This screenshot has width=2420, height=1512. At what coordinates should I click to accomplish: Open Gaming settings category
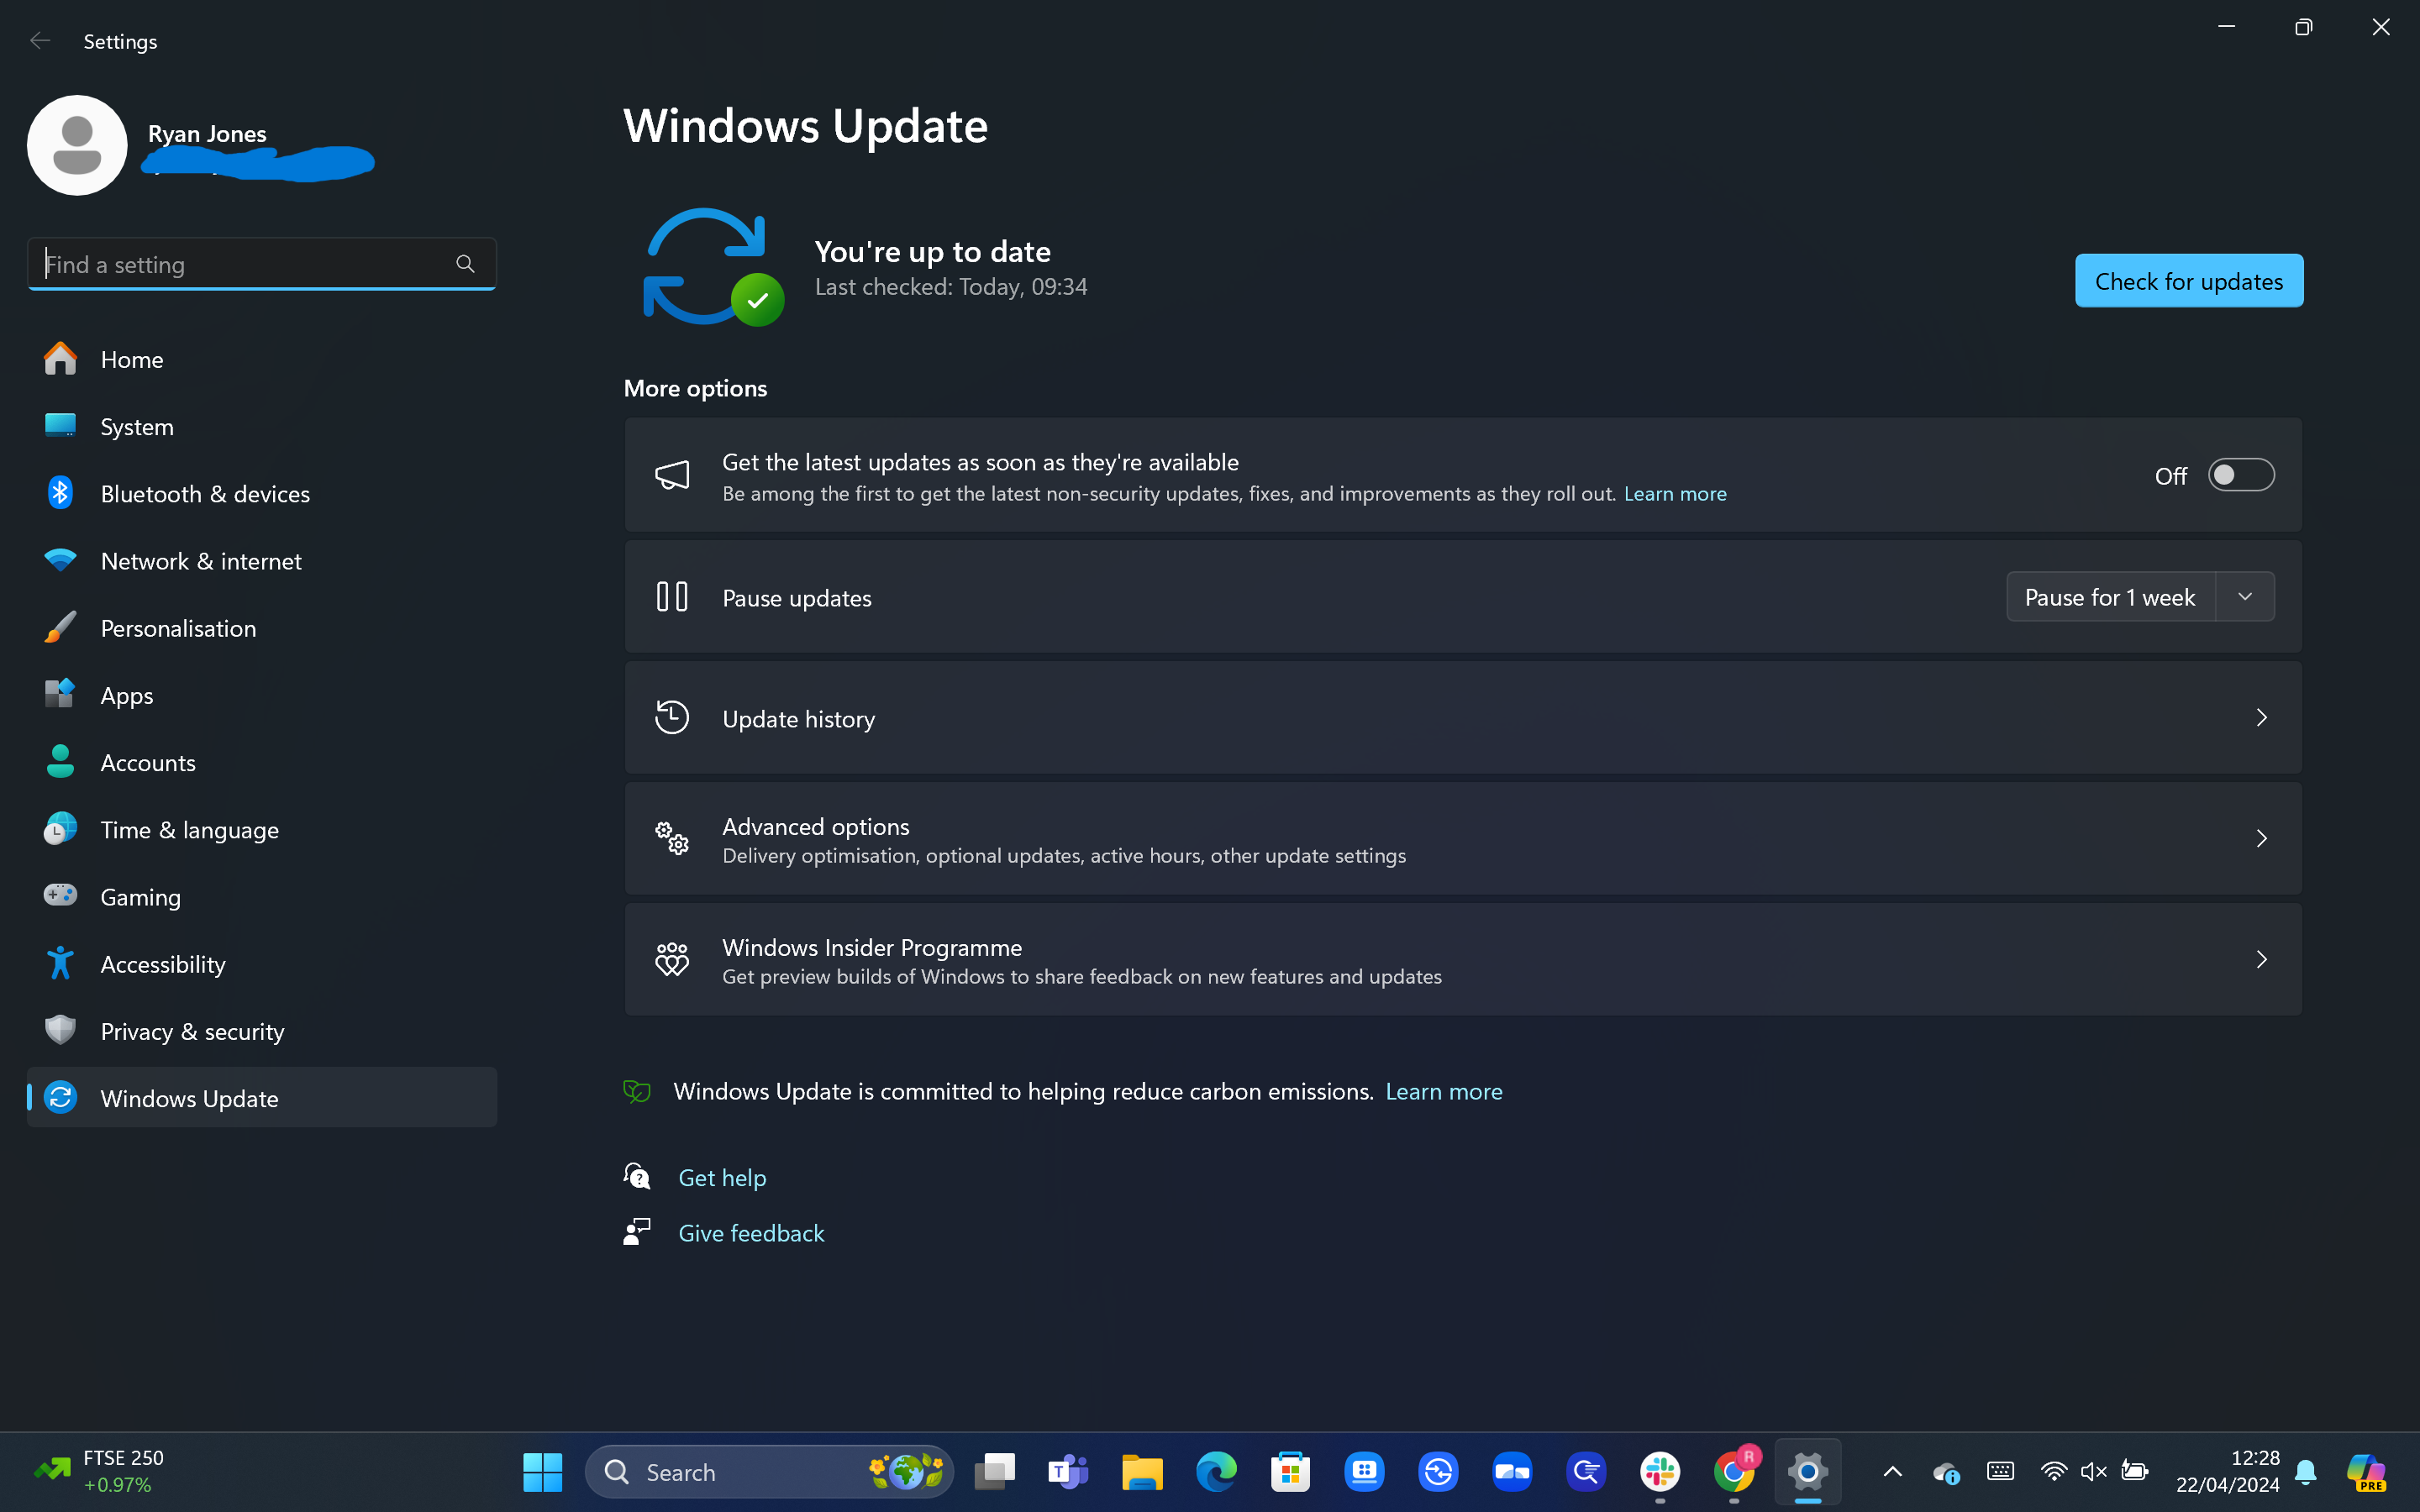(x=262, y=896)
